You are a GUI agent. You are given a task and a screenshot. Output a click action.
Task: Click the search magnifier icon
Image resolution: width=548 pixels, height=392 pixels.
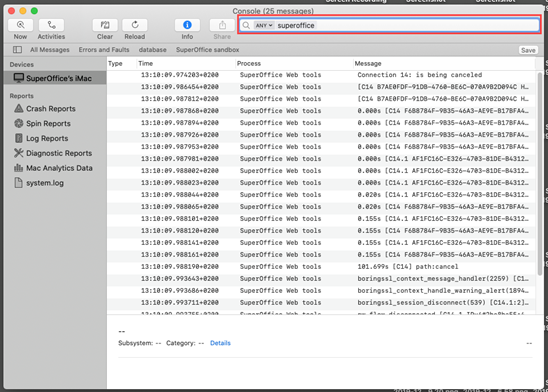(x=246, y=25)
